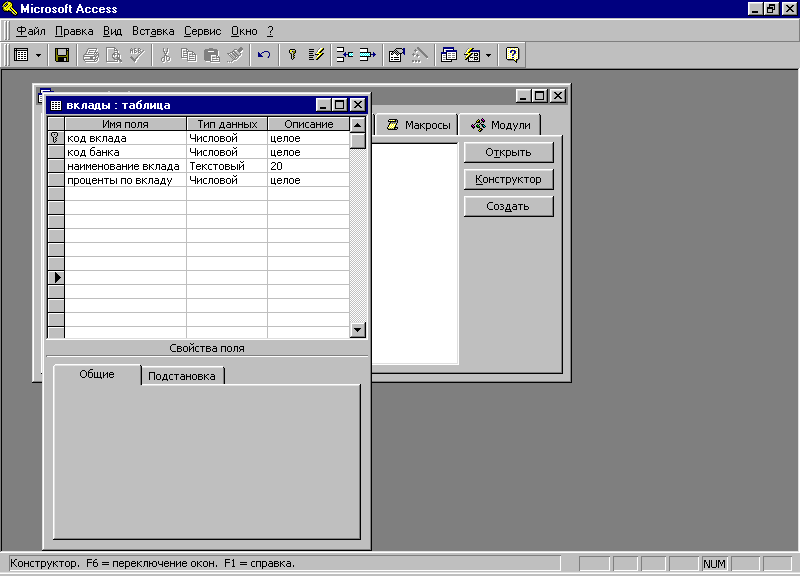
Task: Save the table with the floppy icon
Action: click(62, 55)
